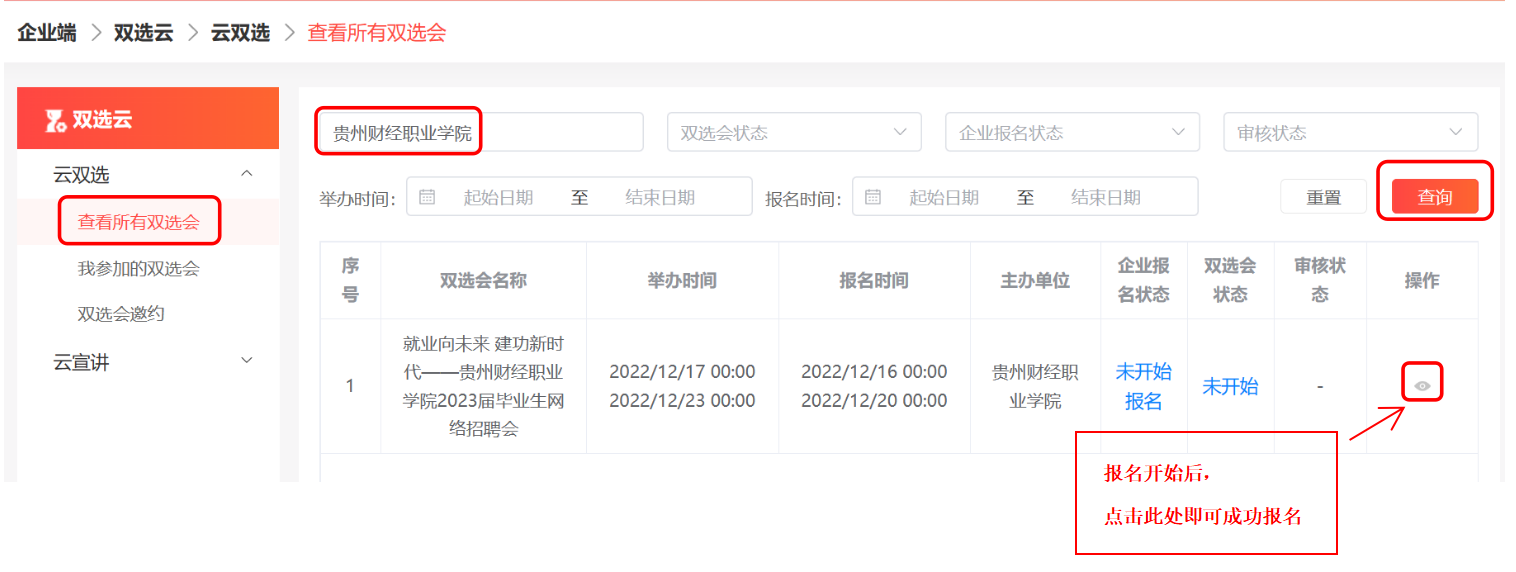Open the 企业报名状态 dropdown

coord(1072,132)
